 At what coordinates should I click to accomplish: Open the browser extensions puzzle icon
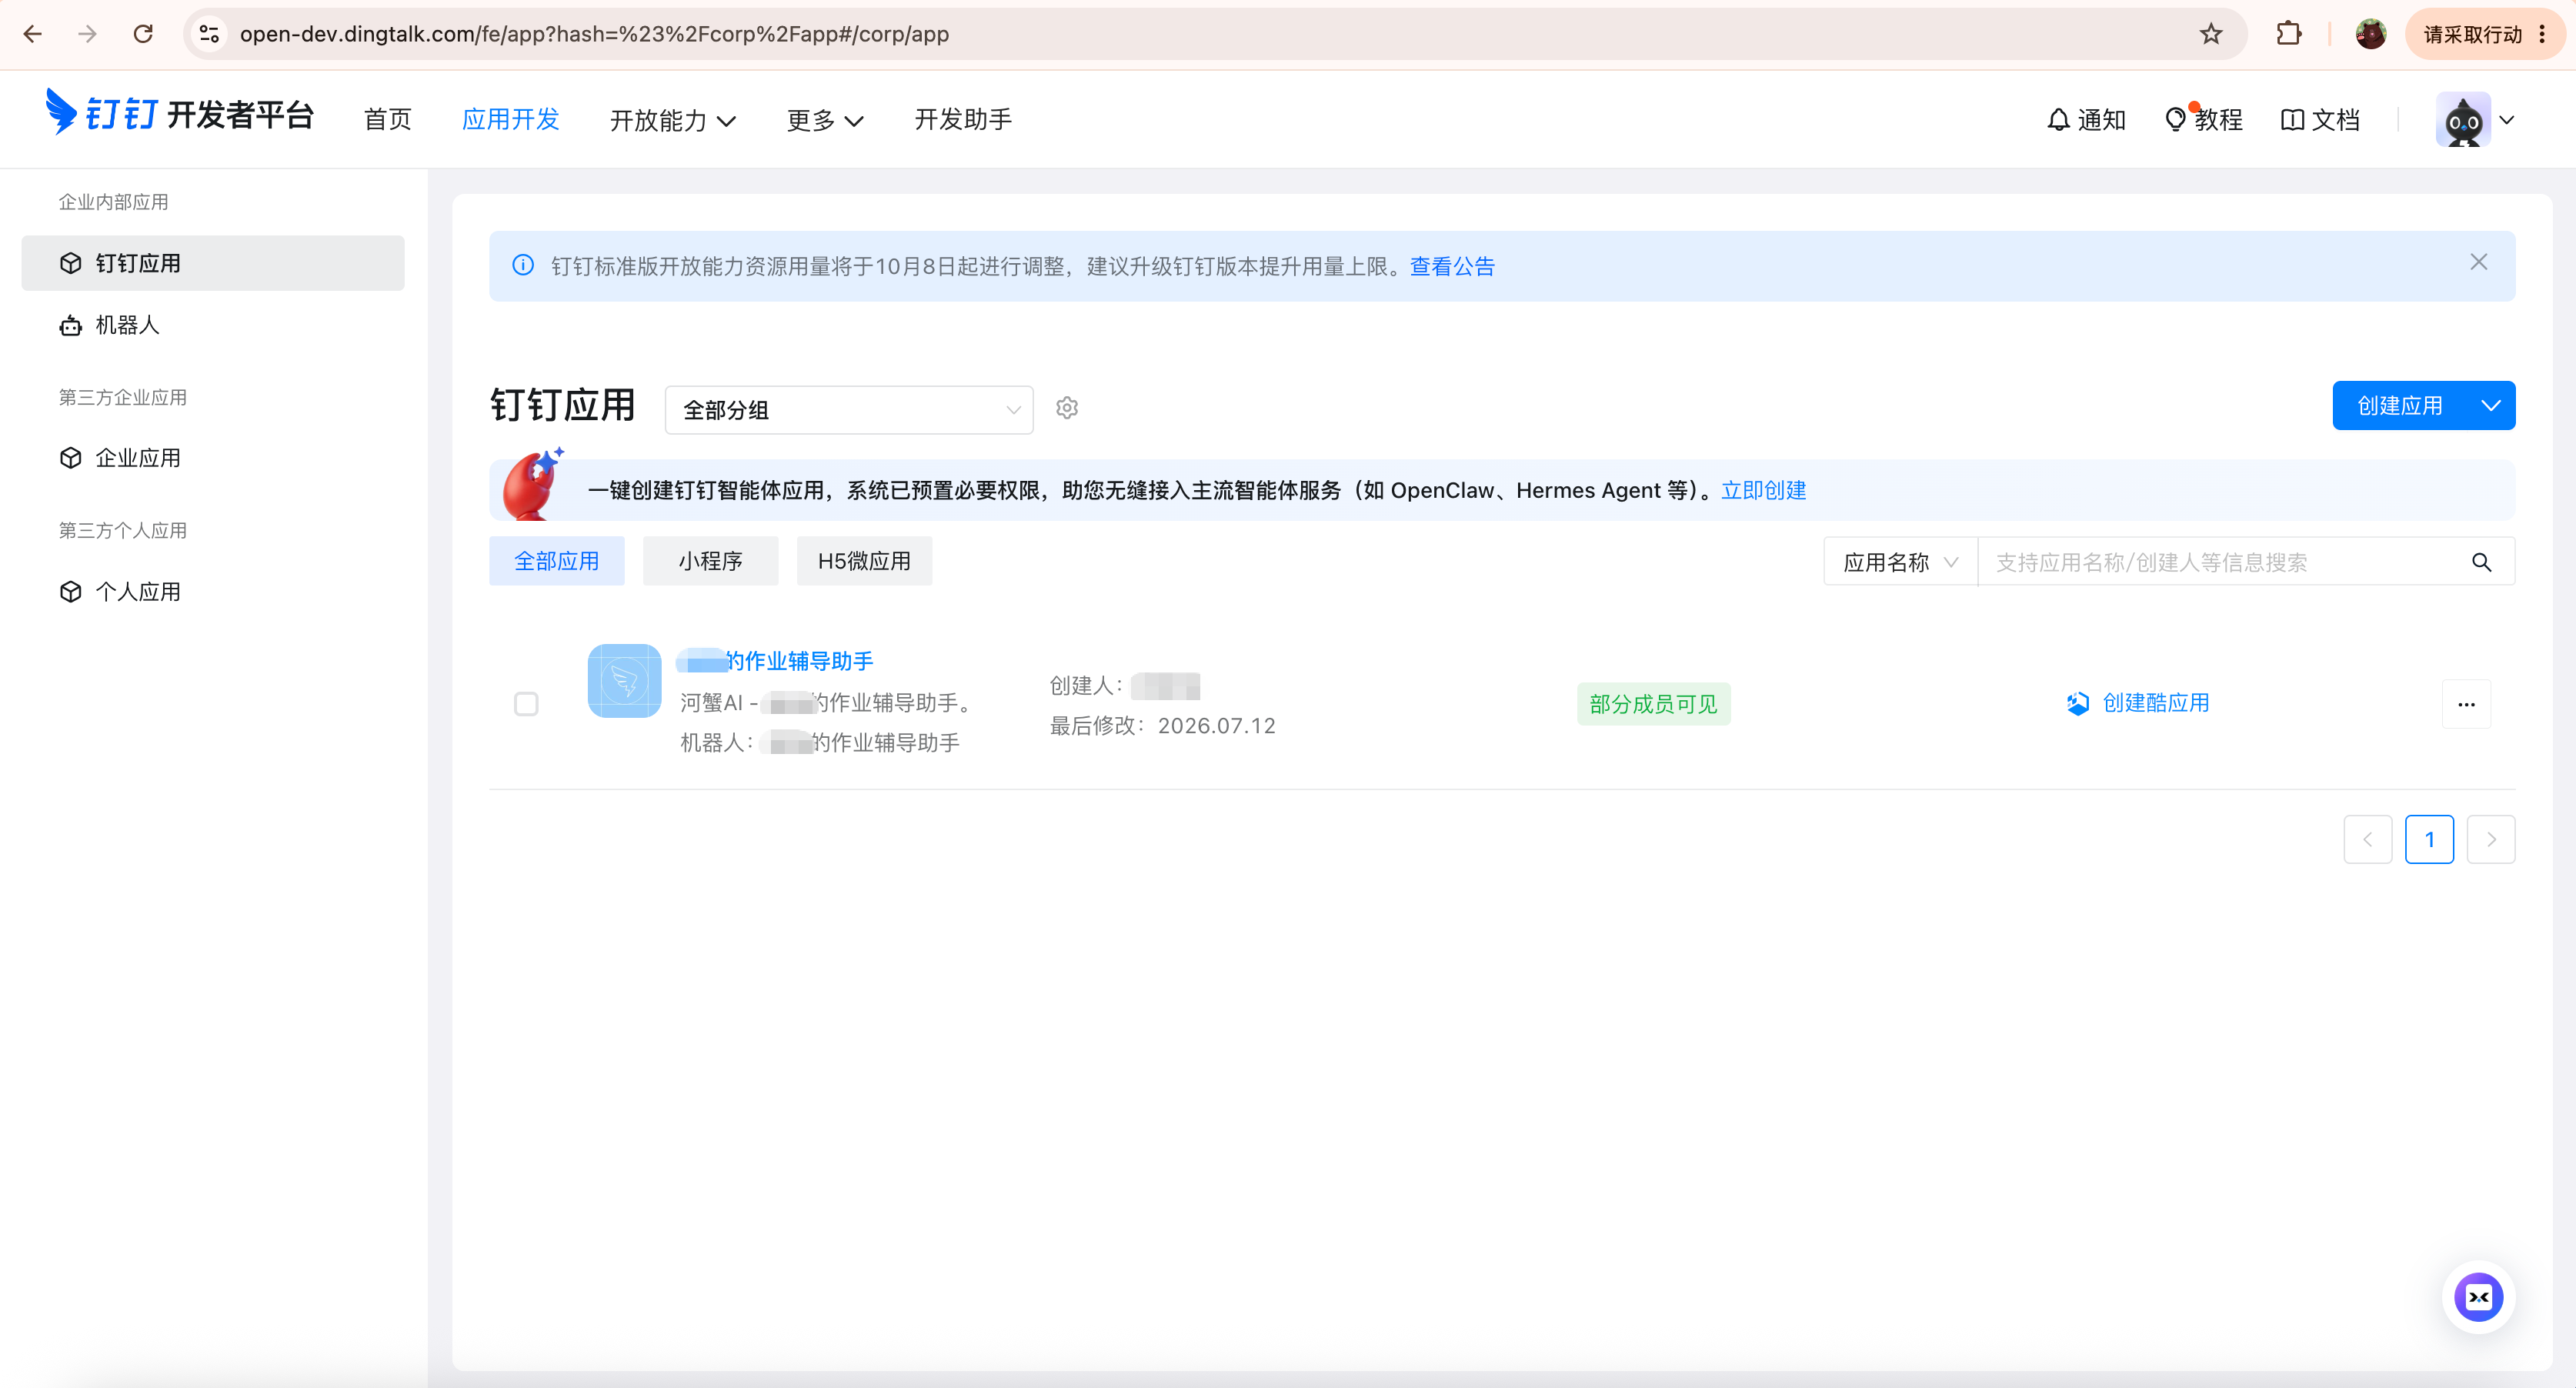click(2288, 34)
